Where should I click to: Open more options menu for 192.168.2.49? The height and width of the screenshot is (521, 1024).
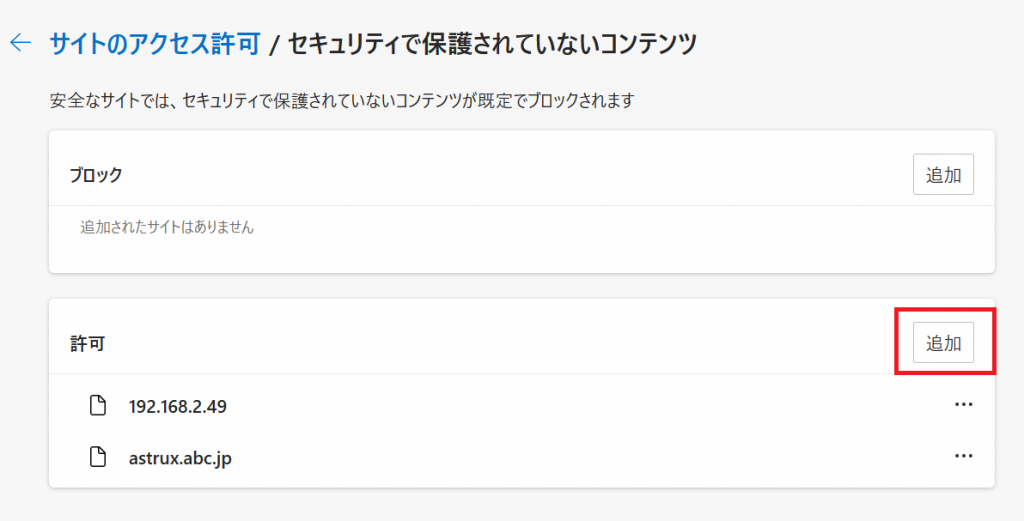[963, 405]
